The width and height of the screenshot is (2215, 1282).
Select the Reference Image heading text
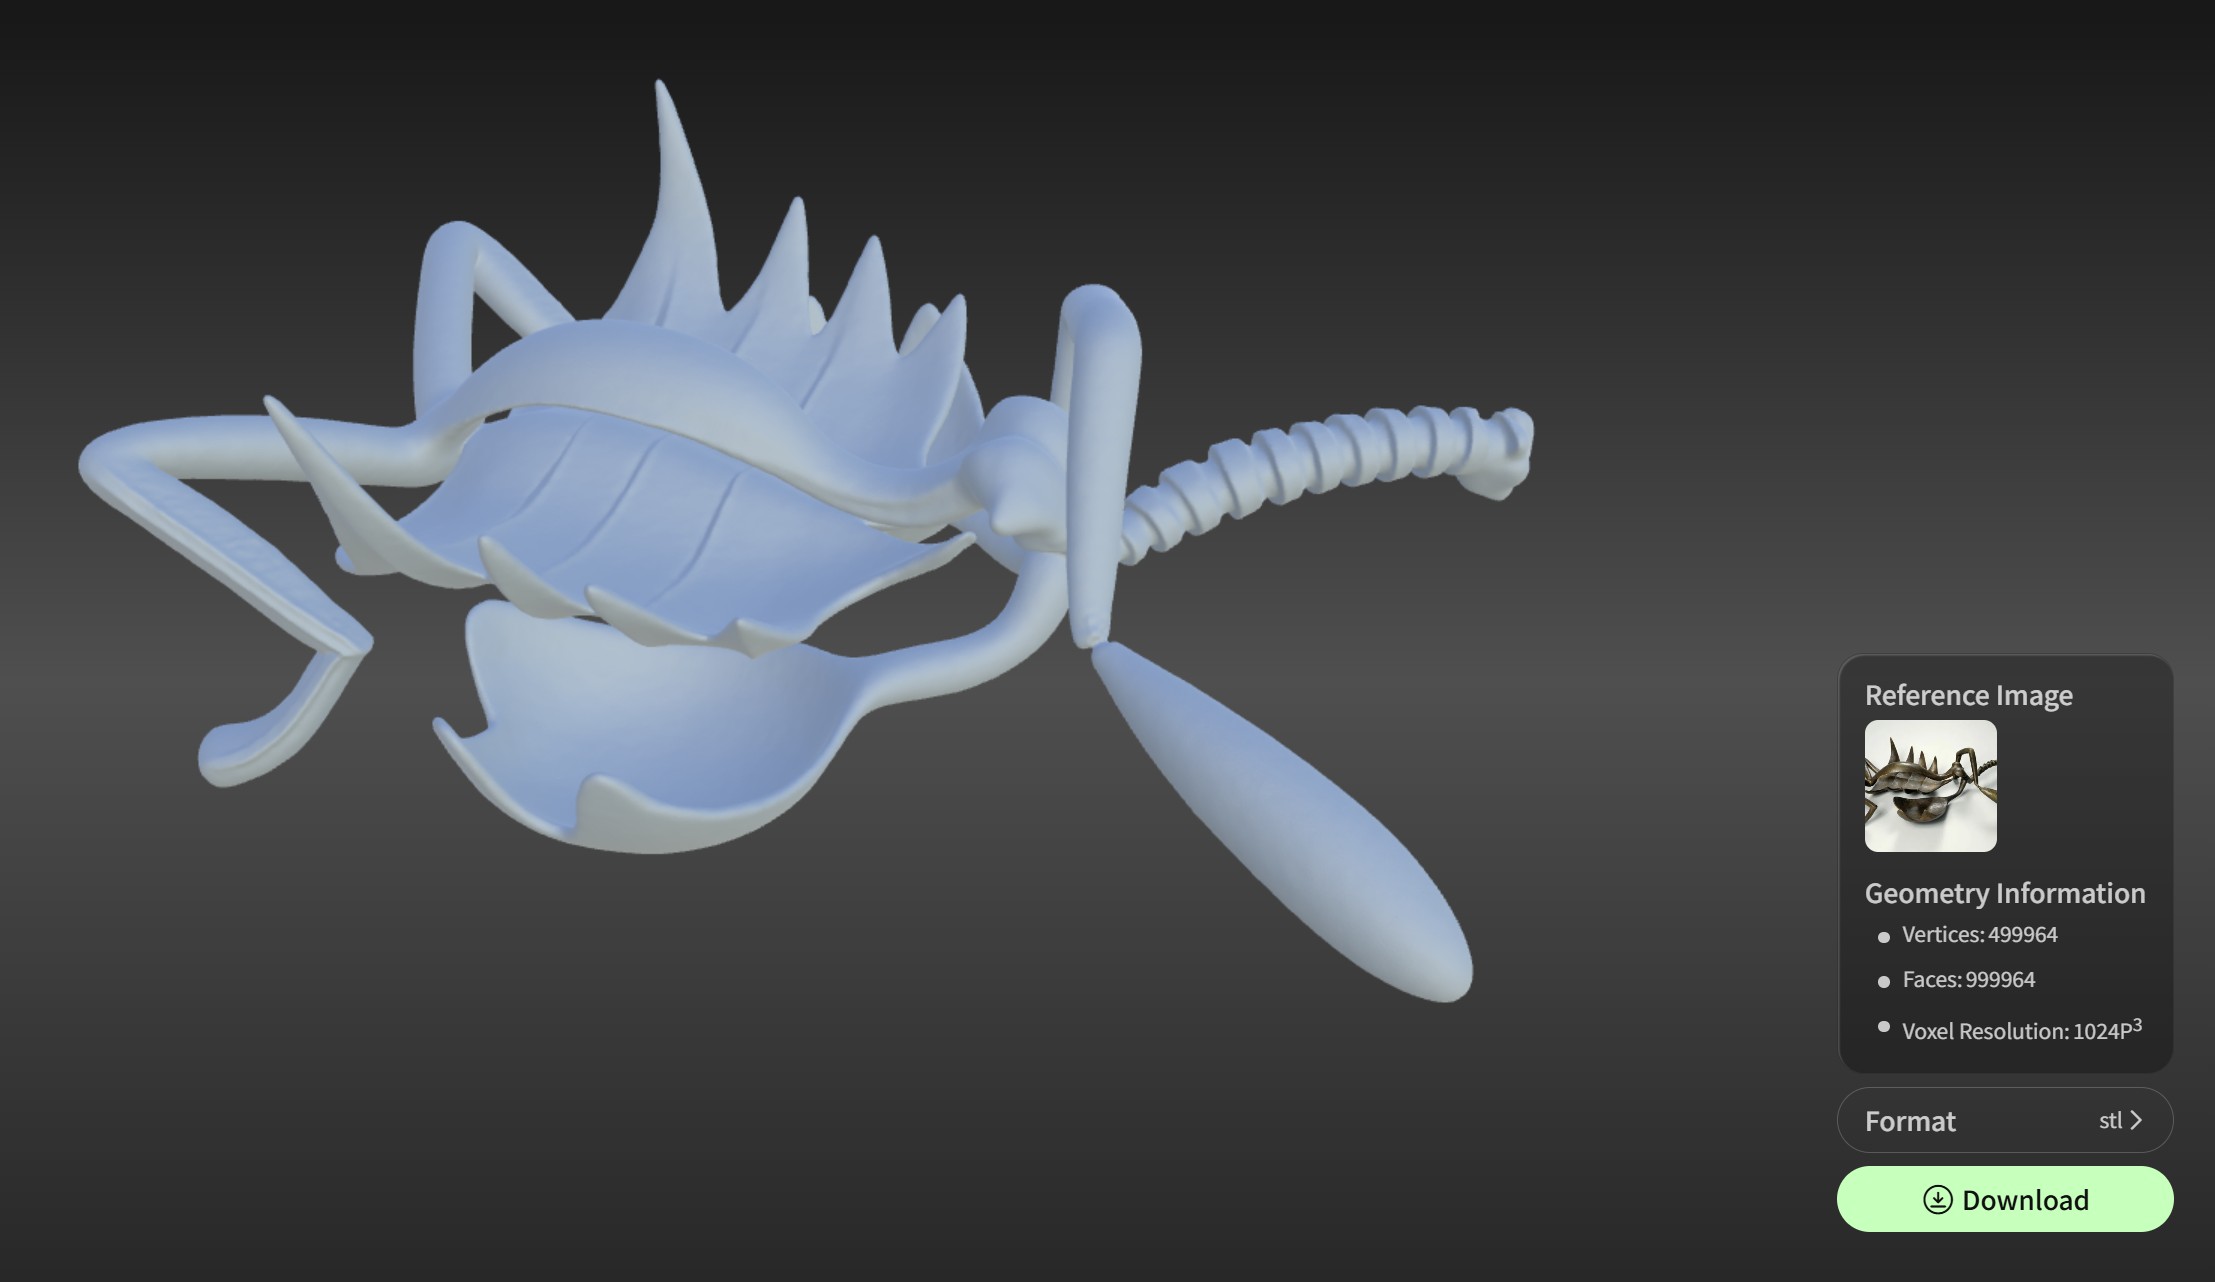point(1968,695)
